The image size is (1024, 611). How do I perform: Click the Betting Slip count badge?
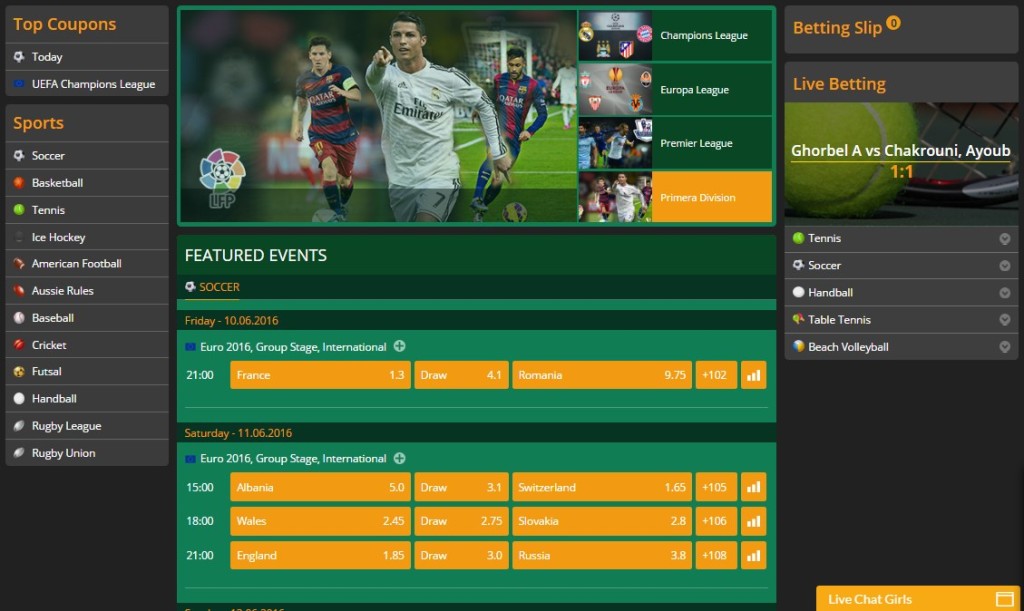coord(893,23)
